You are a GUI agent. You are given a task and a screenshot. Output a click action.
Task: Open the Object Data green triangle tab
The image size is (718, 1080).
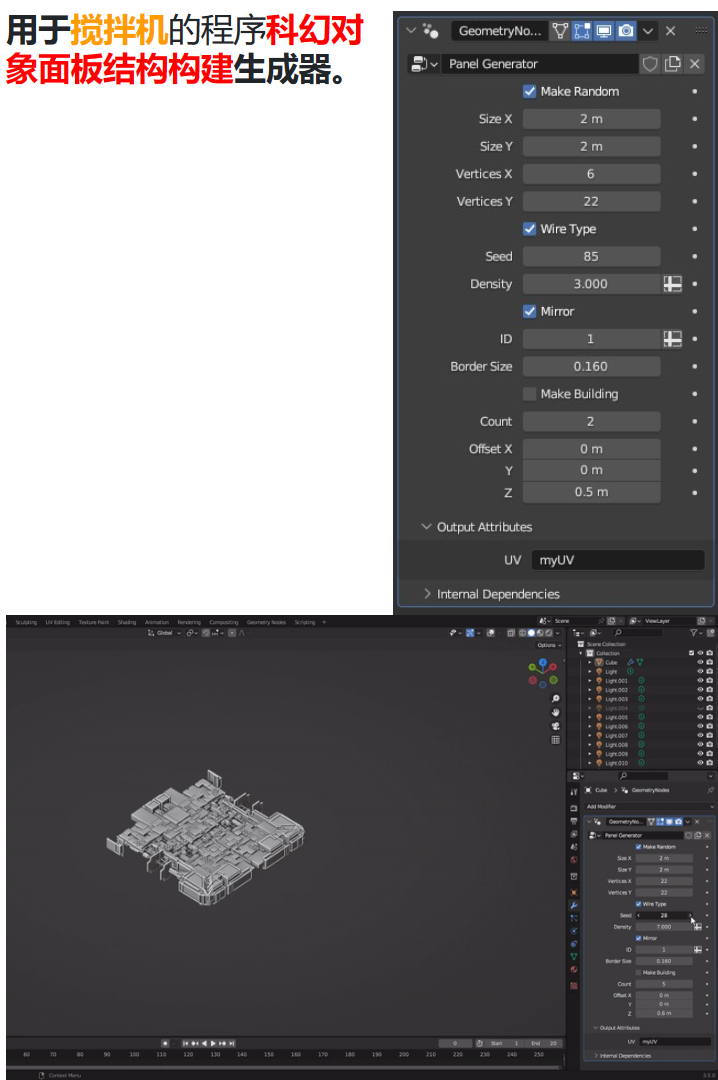573,957
